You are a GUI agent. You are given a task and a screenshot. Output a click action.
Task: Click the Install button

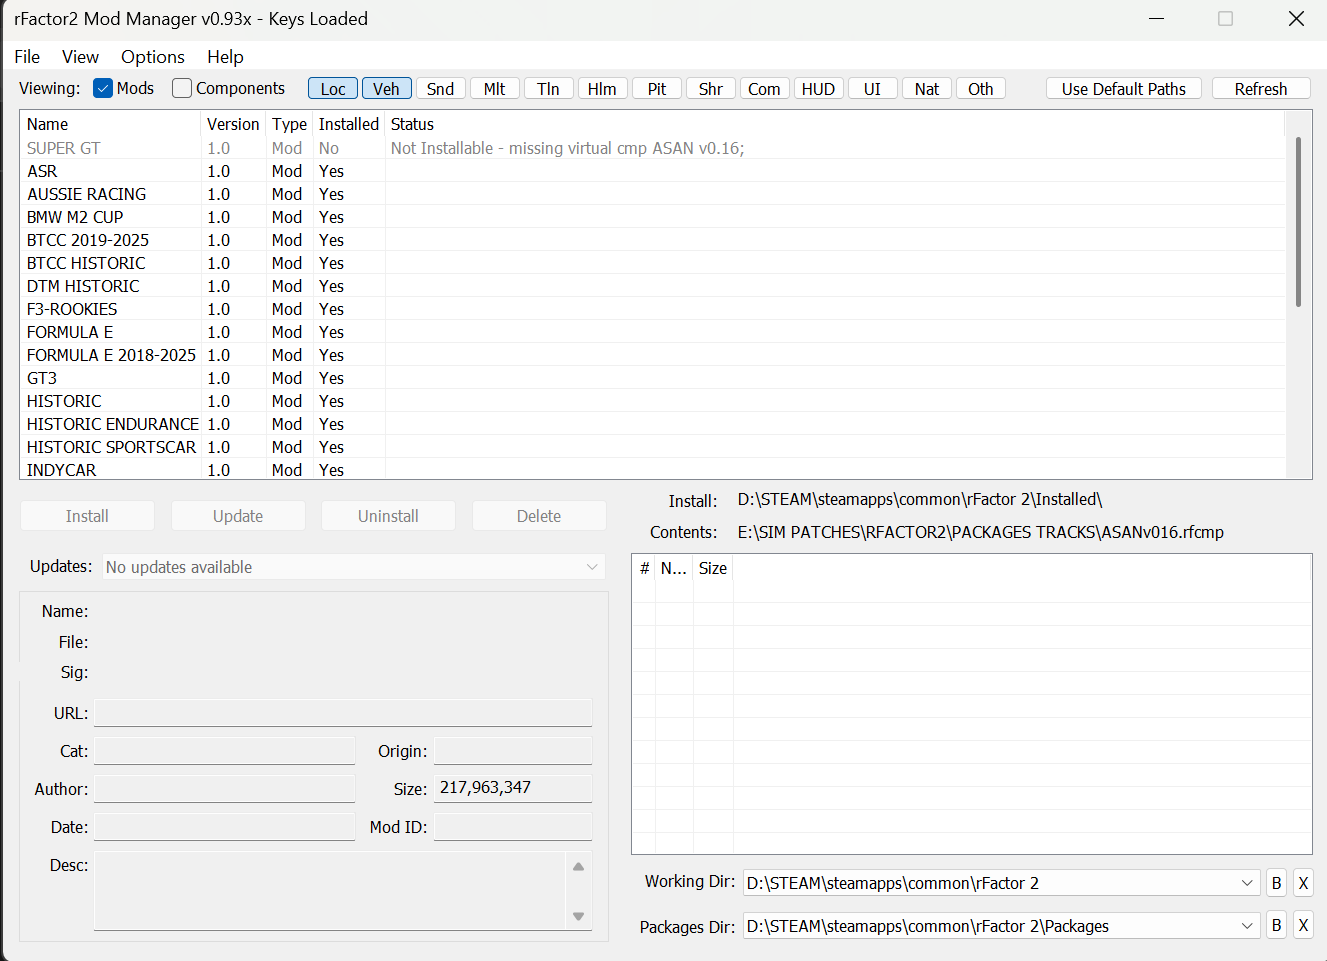(x=87, y=516)
